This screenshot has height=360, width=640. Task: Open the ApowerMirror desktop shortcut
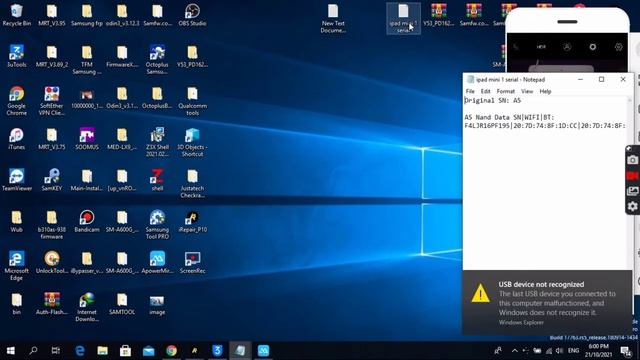tap(157, 262)
